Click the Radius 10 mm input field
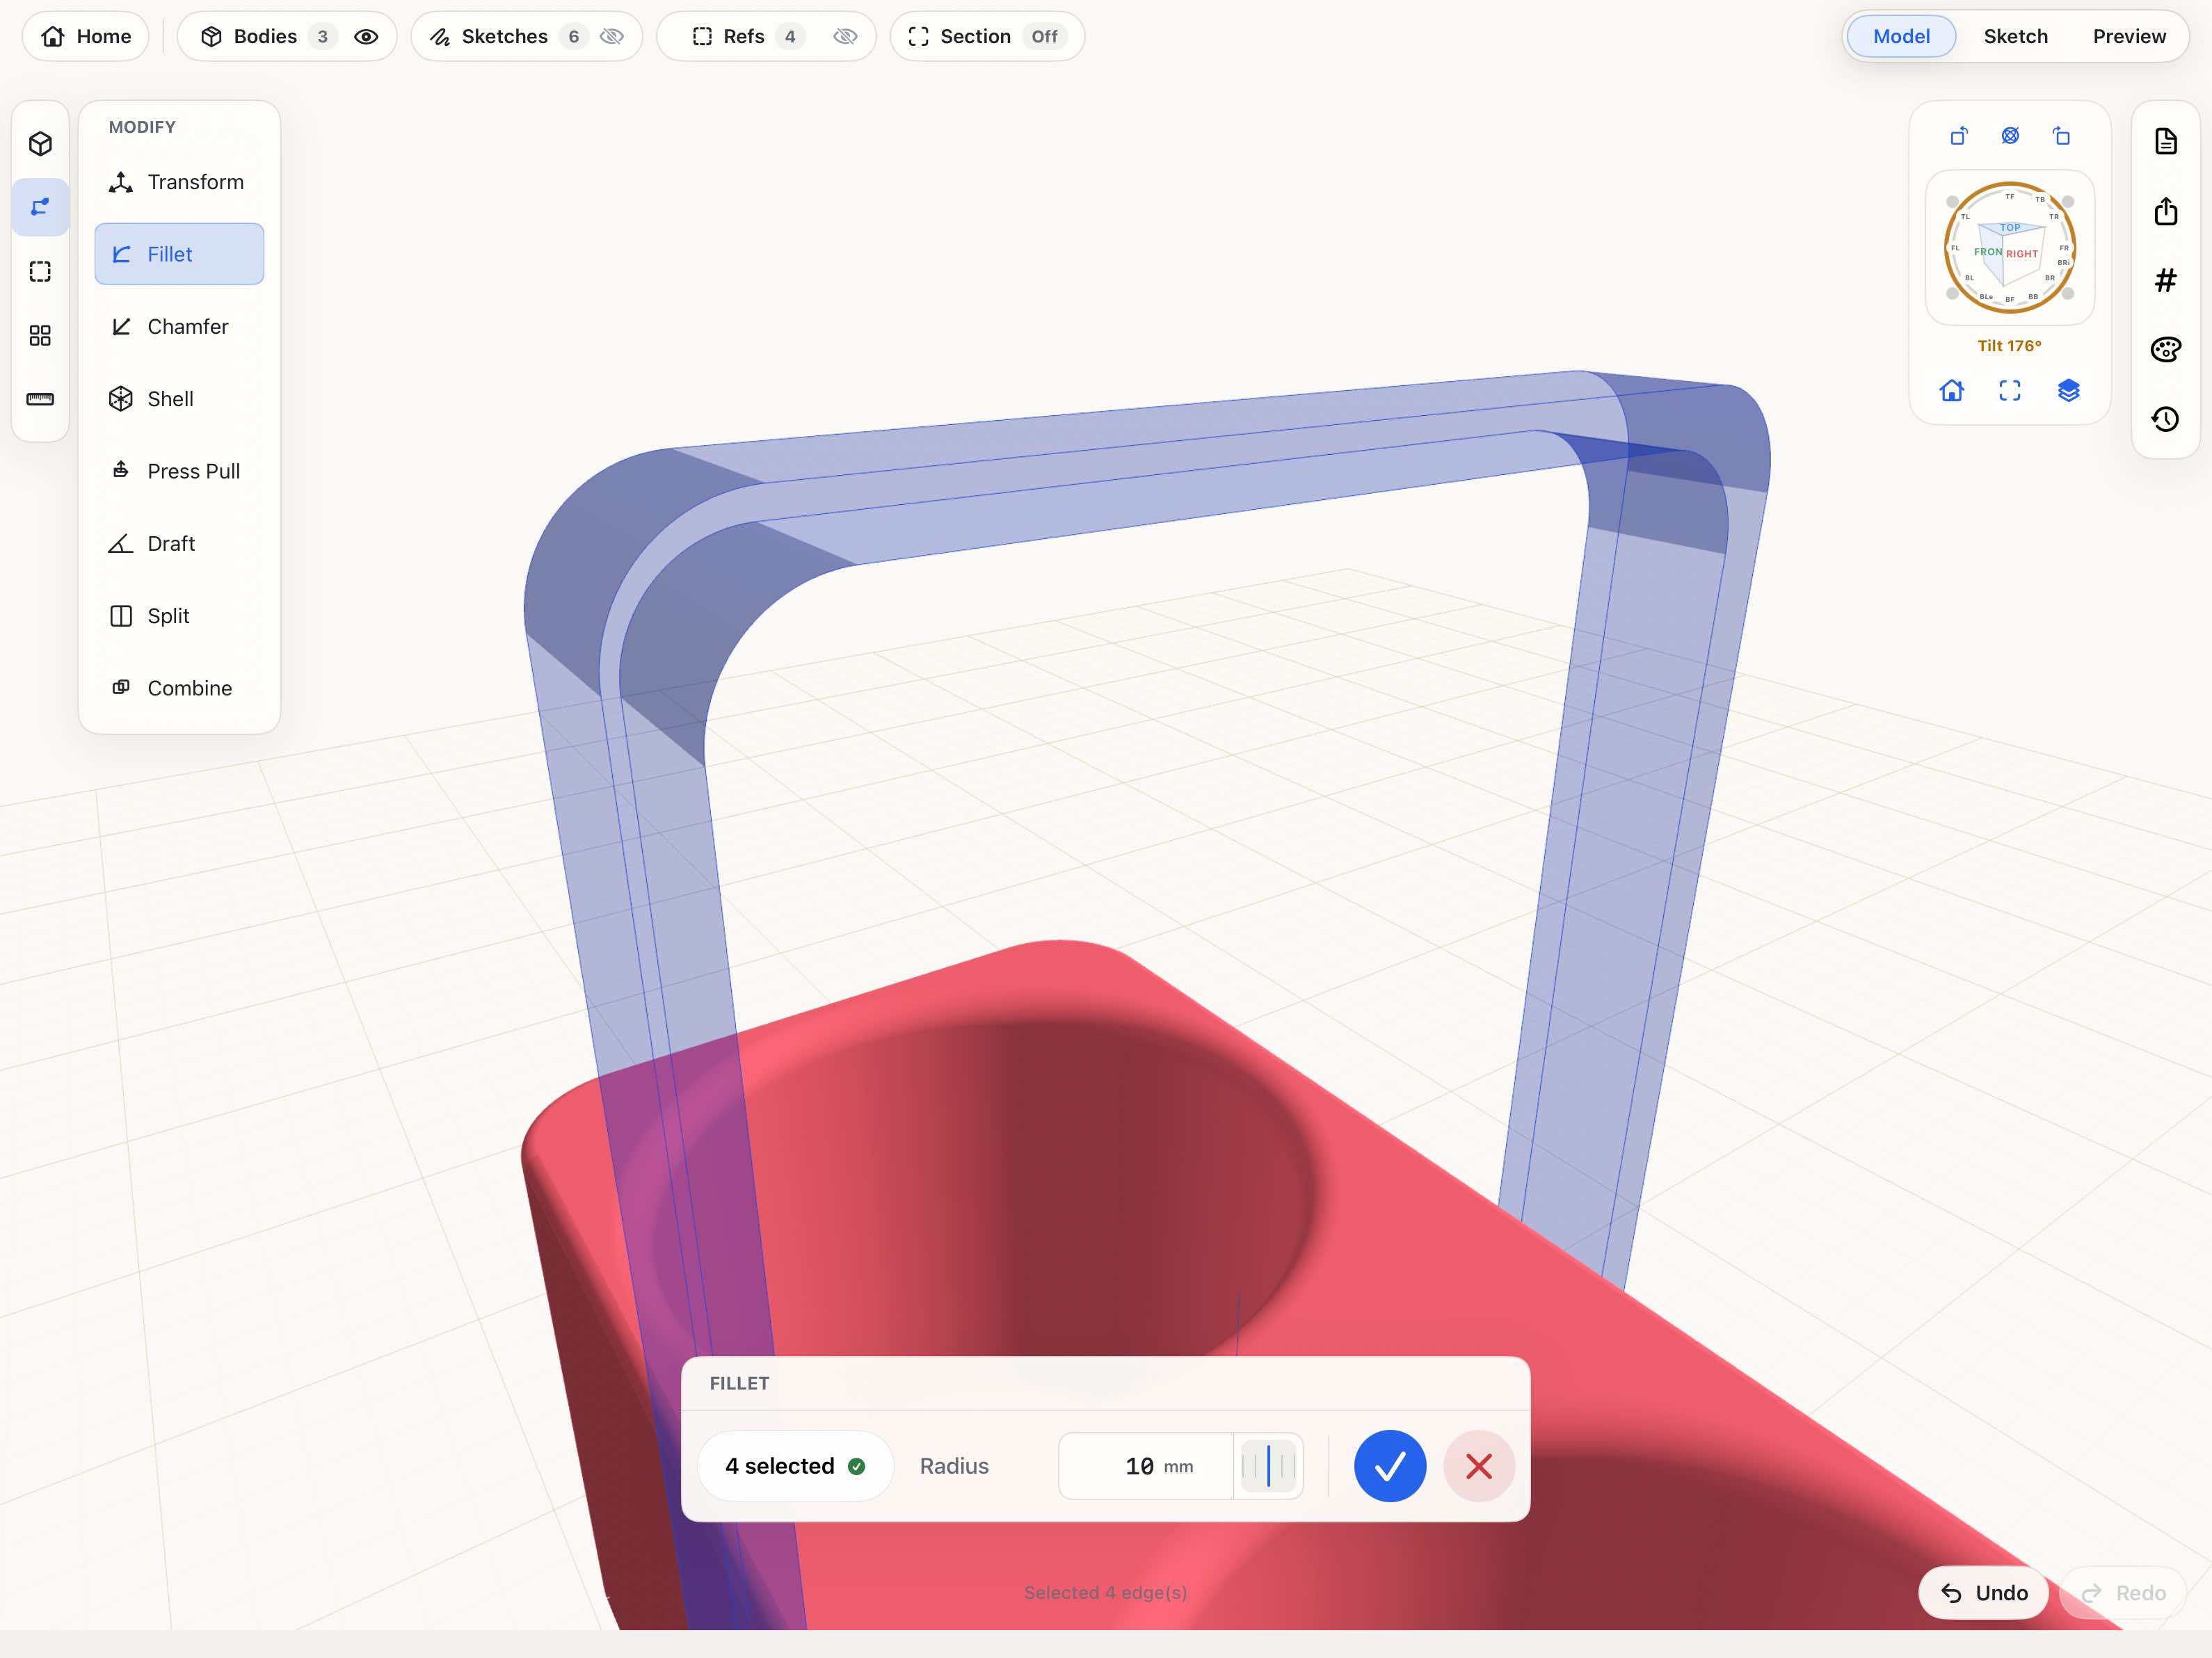Image resolution: width=2212 pixels, height=1658 pixels. coord(1146,1466)
